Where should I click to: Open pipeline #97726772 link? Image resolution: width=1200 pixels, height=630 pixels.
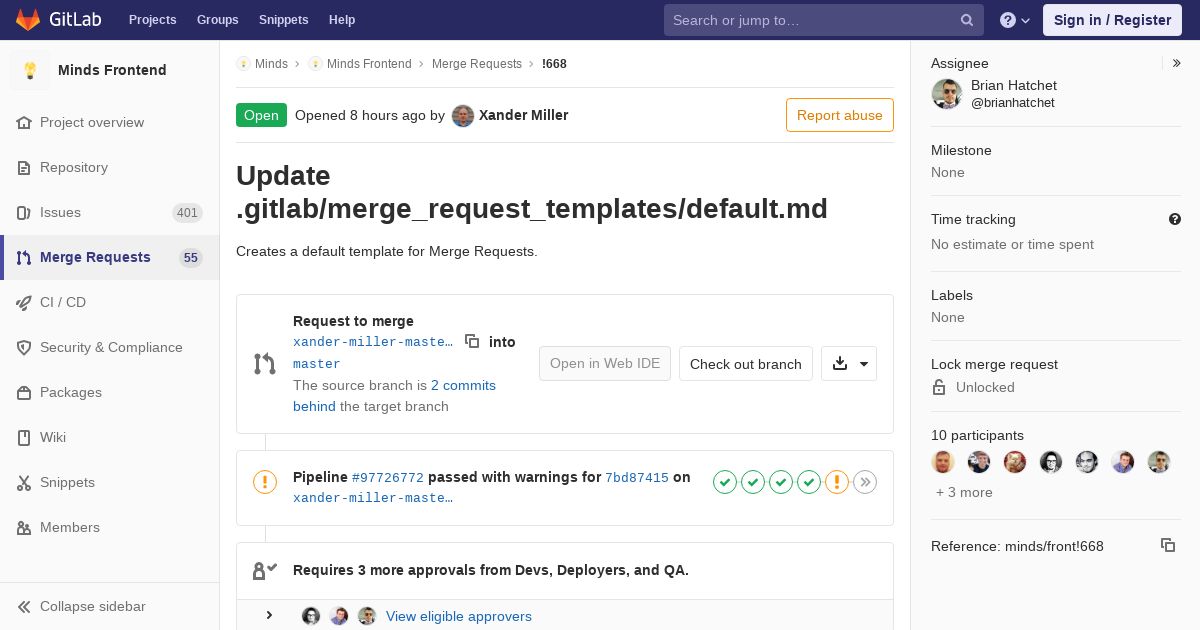[388, 478]
